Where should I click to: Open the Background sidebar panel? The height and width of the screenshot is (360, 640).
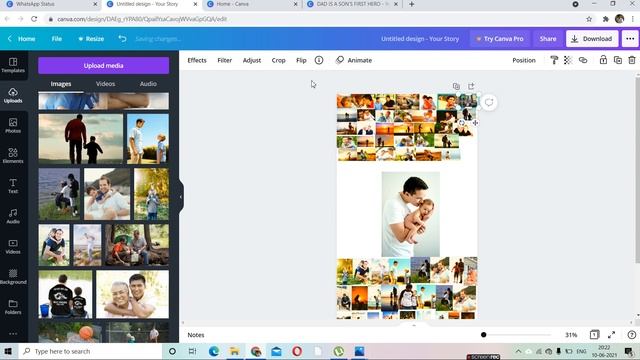(13, 277)
